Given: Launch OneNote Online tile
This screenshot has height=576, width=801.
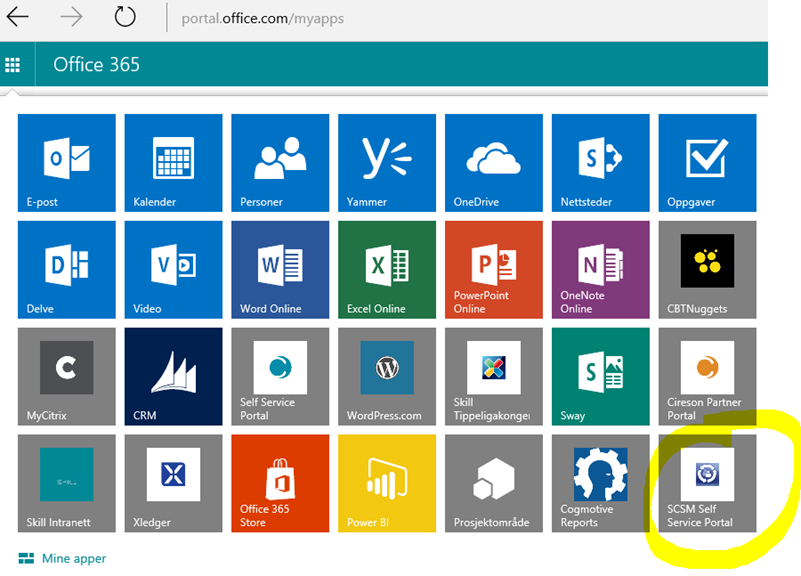Looking at the screenshot, I should click(x=601, y=270).
